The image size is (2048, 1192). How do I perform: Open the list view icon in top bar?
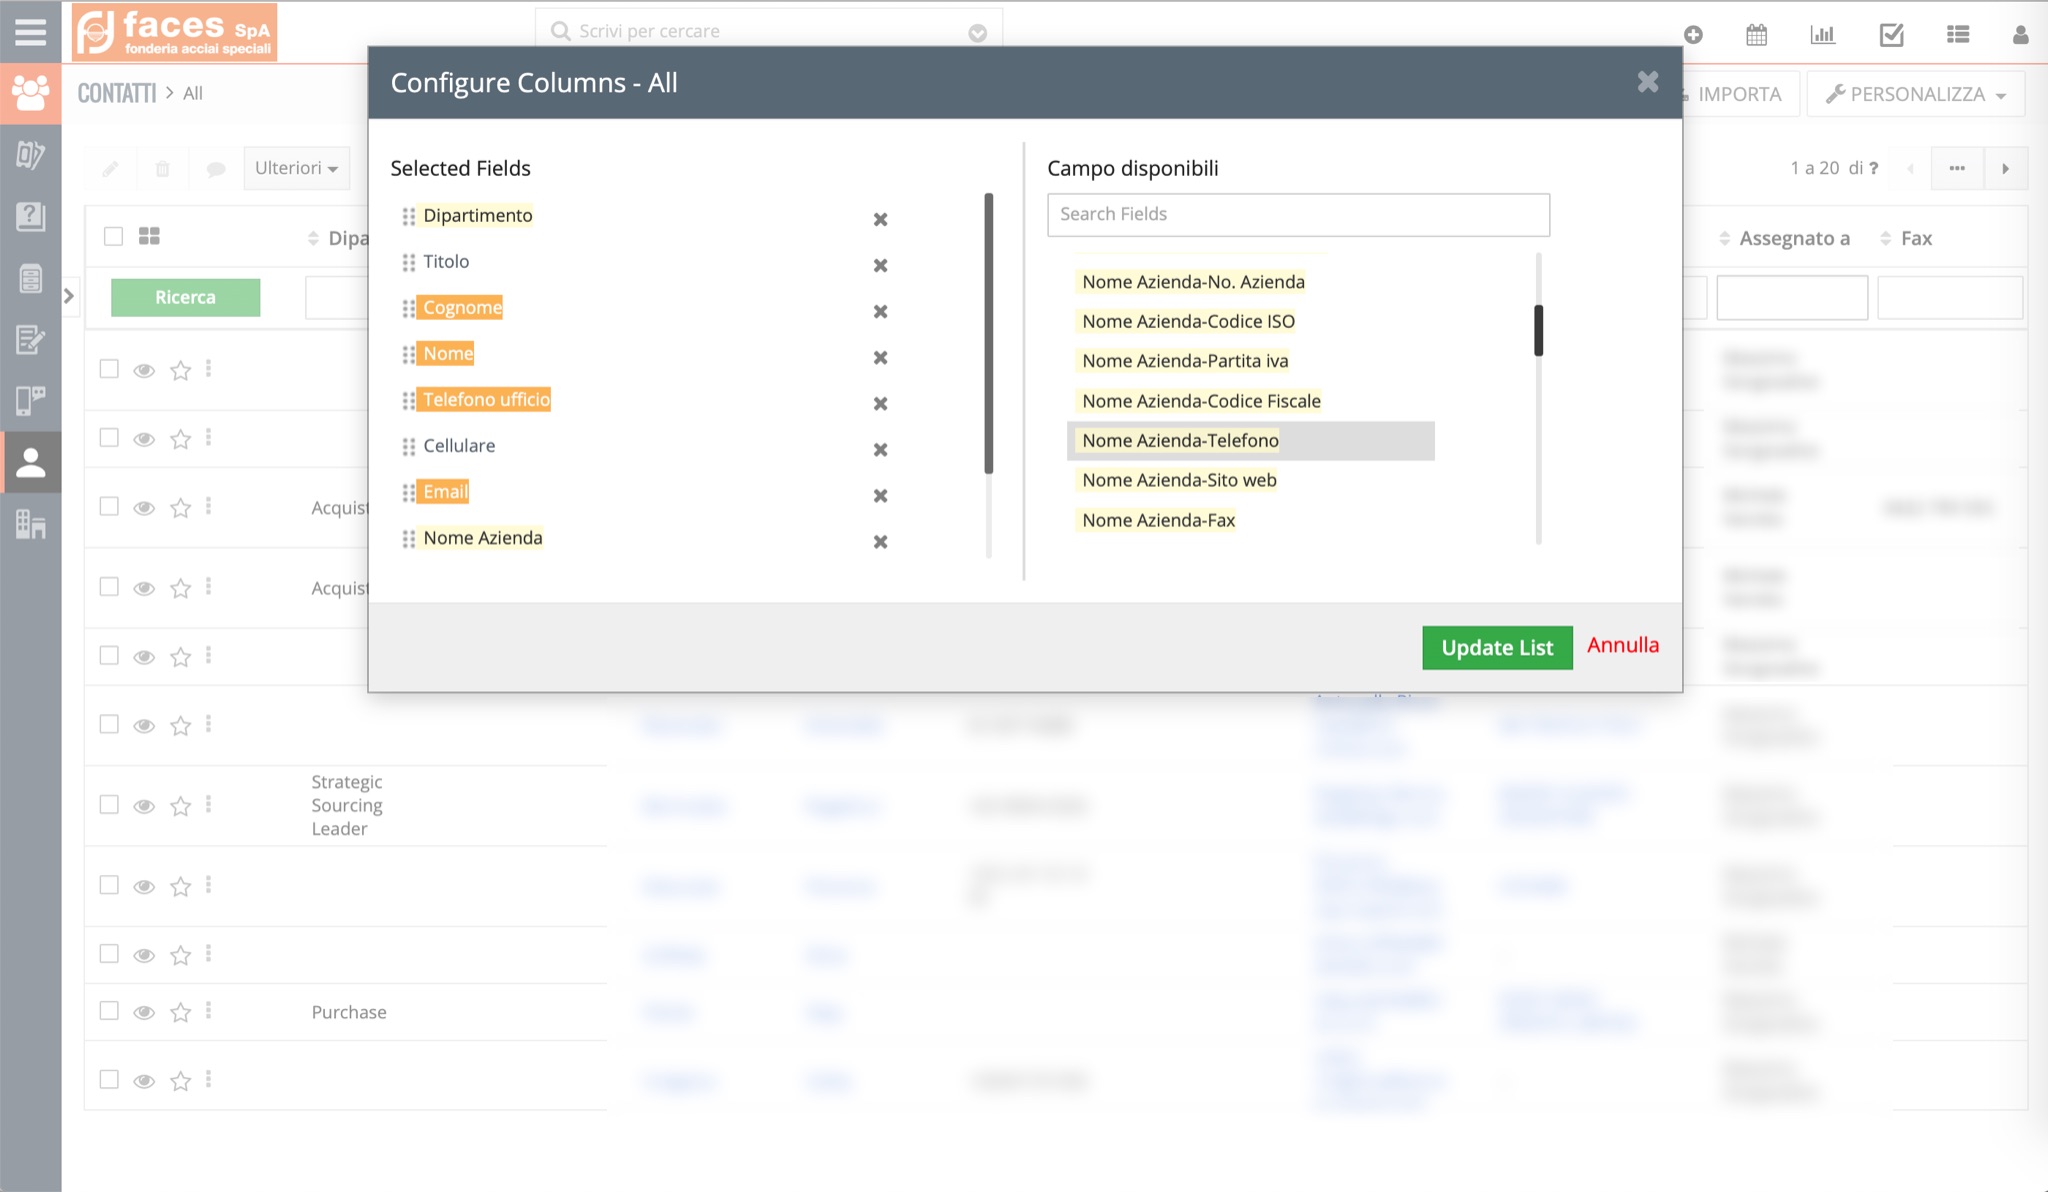pyautogui.click(x=1957, y=35)
